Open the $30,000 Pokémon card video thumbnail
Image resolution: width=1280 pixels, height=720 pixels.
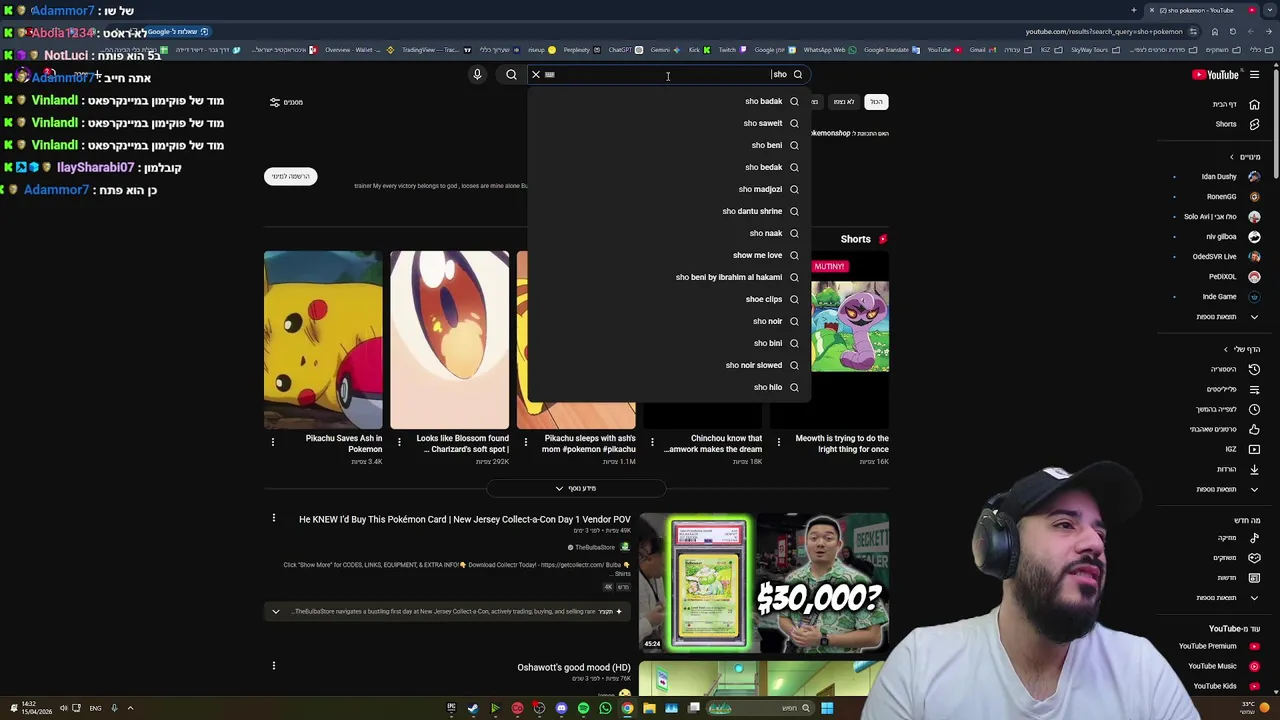coord(764,583)
